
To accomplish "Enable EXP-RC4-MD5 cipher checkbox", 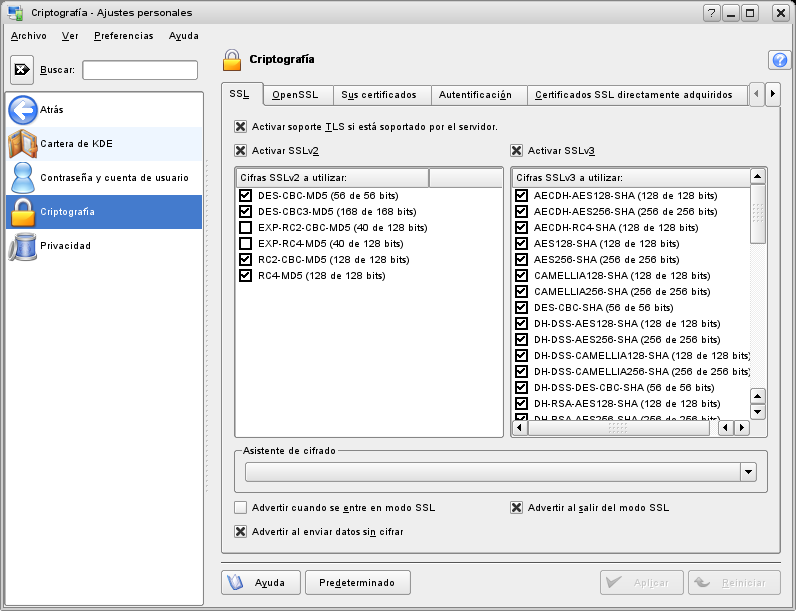I will tap(245, 243).
